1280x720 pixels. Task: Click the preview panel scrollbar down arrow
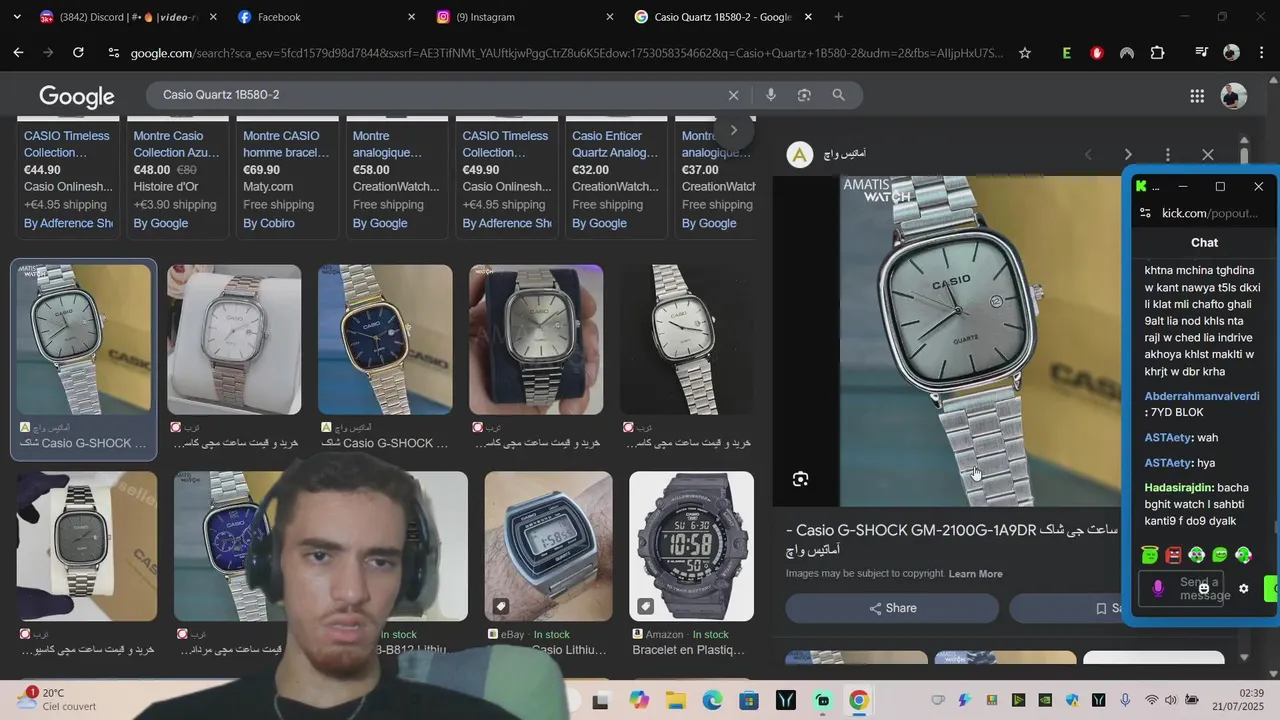pos(1245,657)
